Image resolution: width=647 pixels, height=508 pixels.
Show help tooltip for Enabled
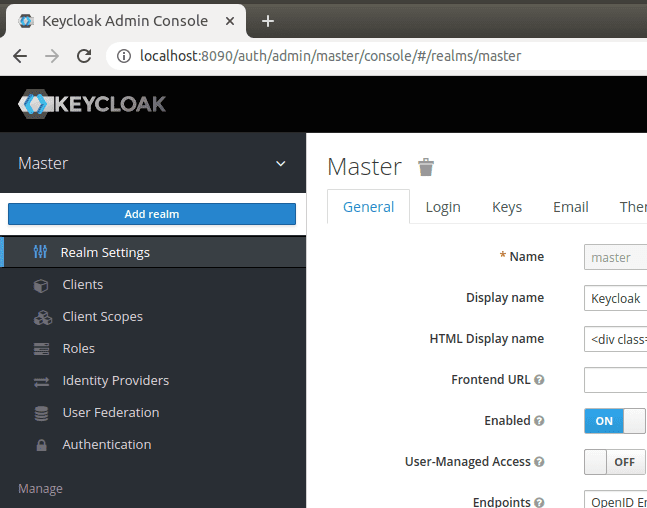(x=539, y=421)
